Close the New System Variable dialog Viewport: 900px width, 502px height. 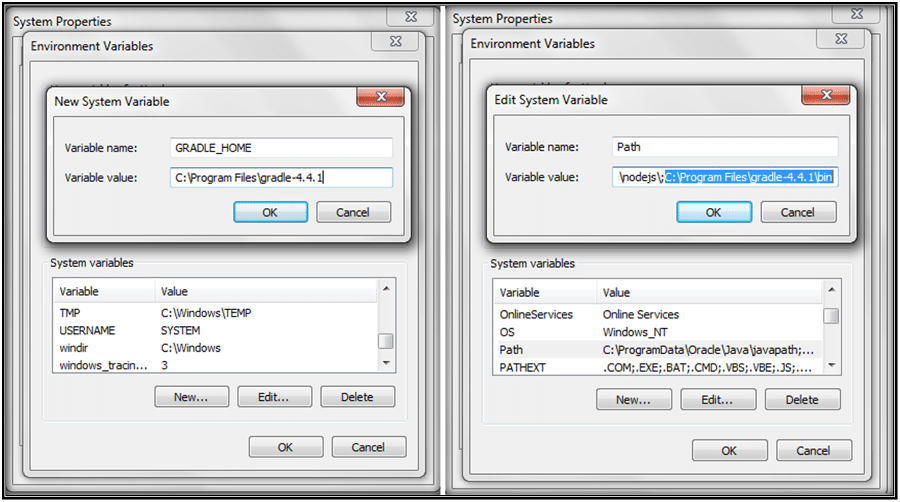381,97
